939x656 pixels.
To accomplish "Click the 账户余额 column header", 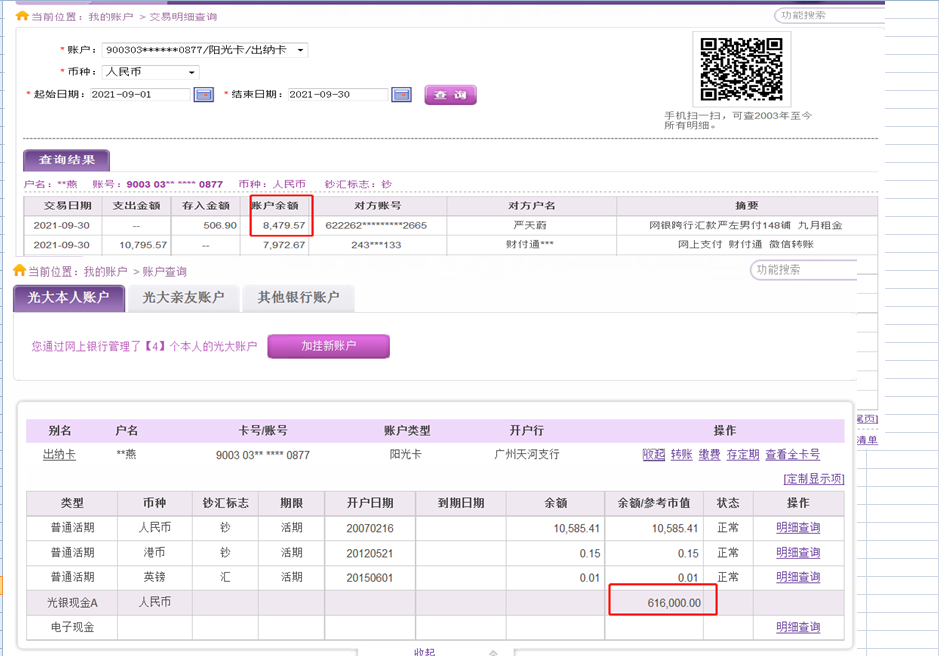I will (x=275, y=205).
